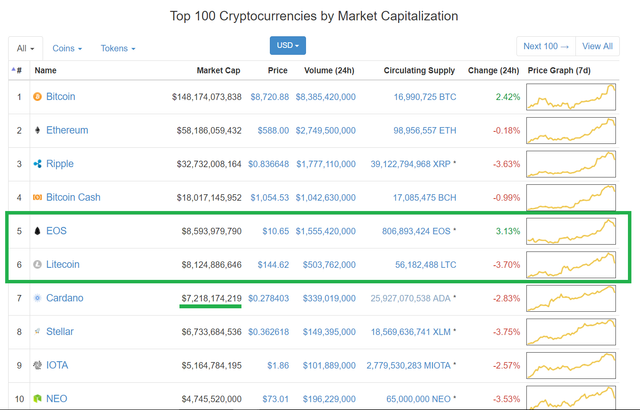Sort table by Change (24h) header
Screen dimensions: 640x410
[x=494, y=71]
